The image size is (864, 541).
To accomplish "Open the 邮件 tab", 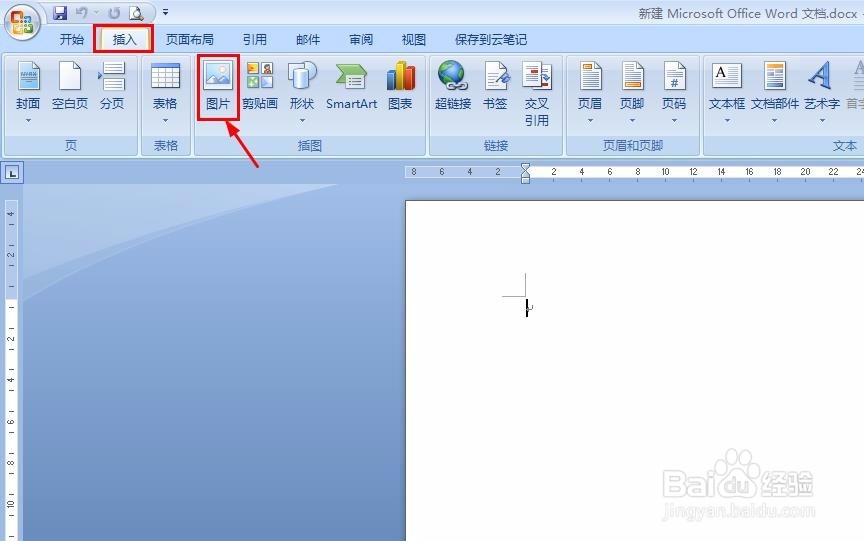I will tap(307, 40).
